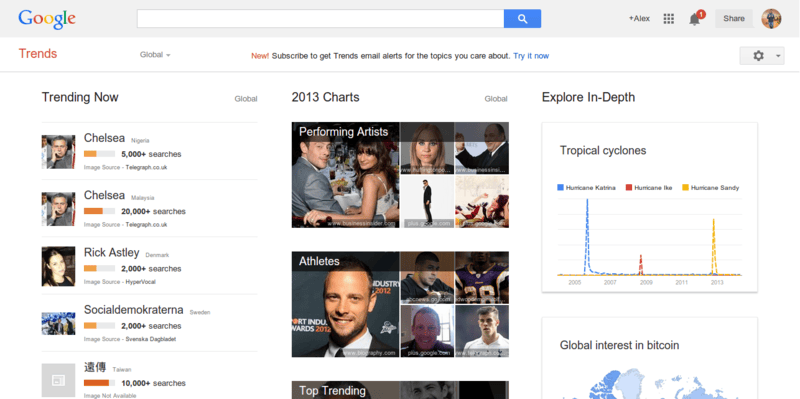
Task: Click 20,000+ searches bar for Chelsea Malaysia
Action: point(99,211)
